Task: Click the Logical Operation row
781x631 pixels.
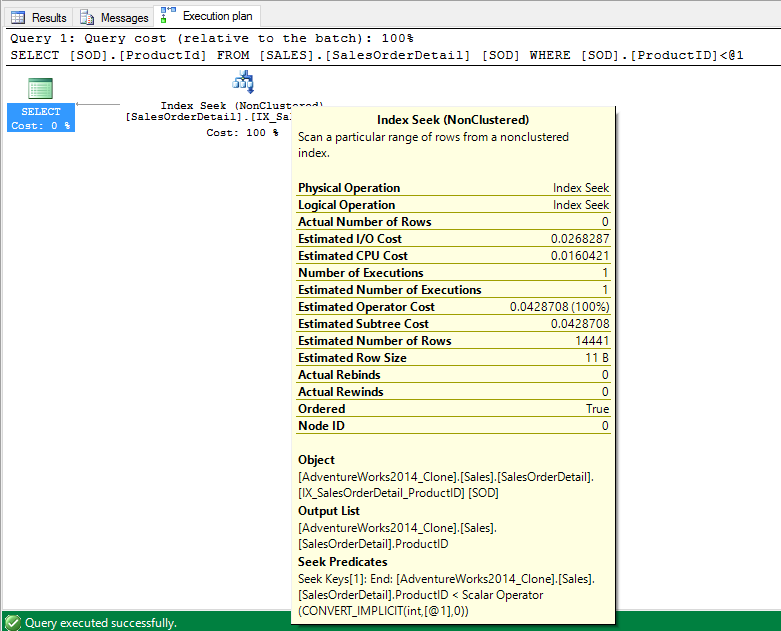Action: click(x=453, y=205)
